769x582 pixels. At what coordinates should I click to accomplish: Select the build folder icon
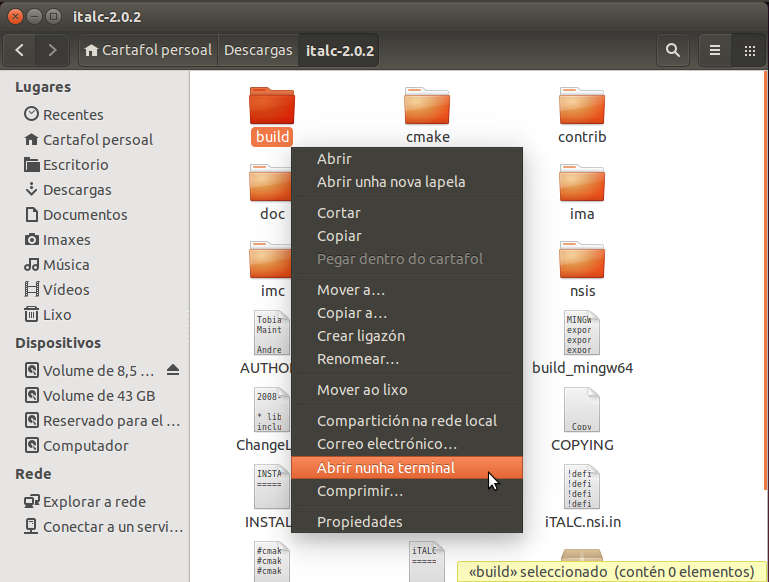click(x=272, y=106)
